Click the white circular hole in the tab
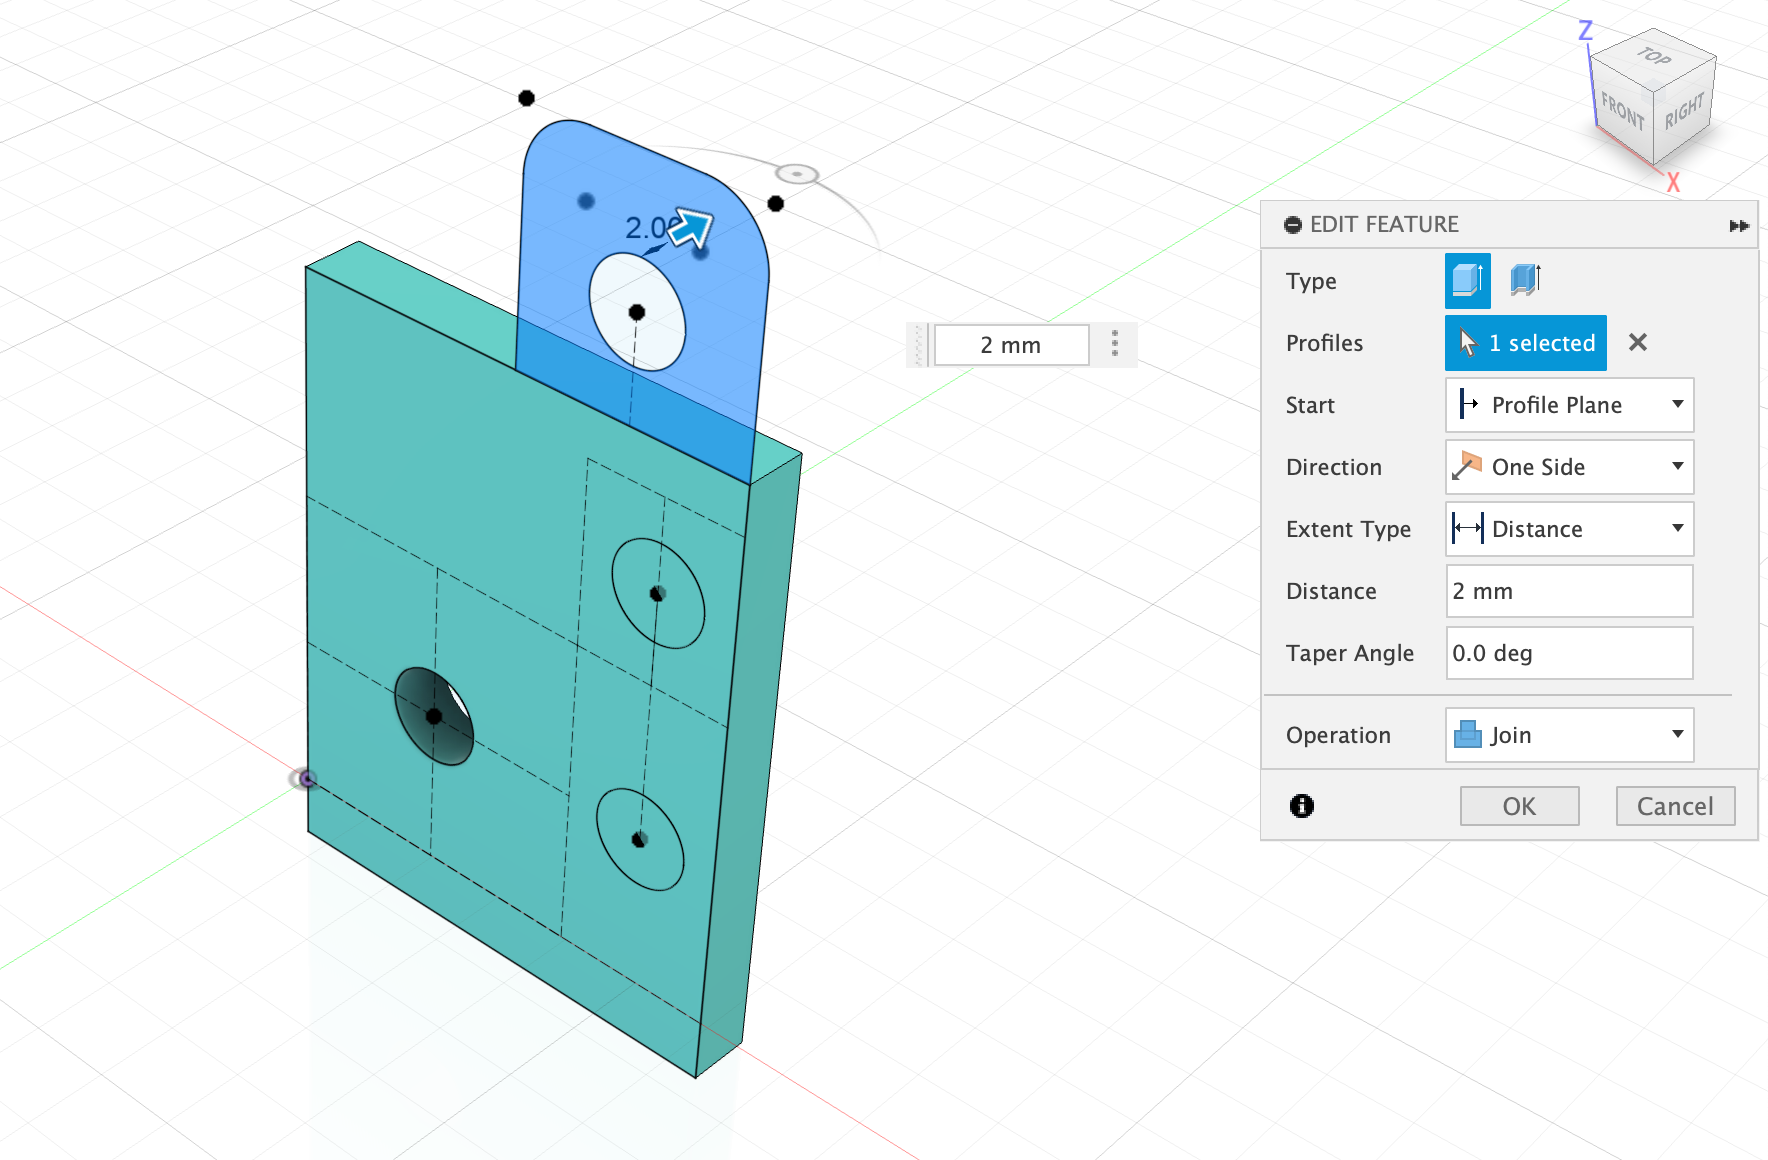 tap(637, 312)
